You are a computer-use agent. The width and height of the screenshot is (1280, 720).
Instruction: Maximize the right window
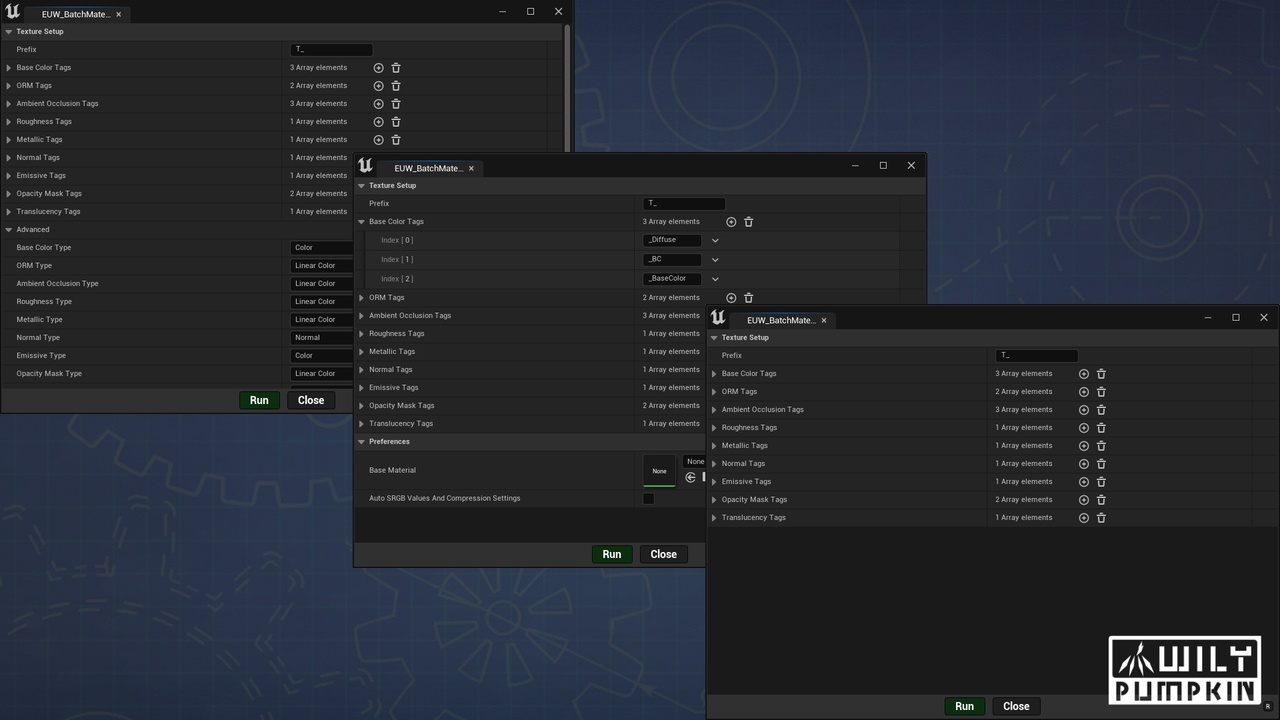coord(1236,317)
